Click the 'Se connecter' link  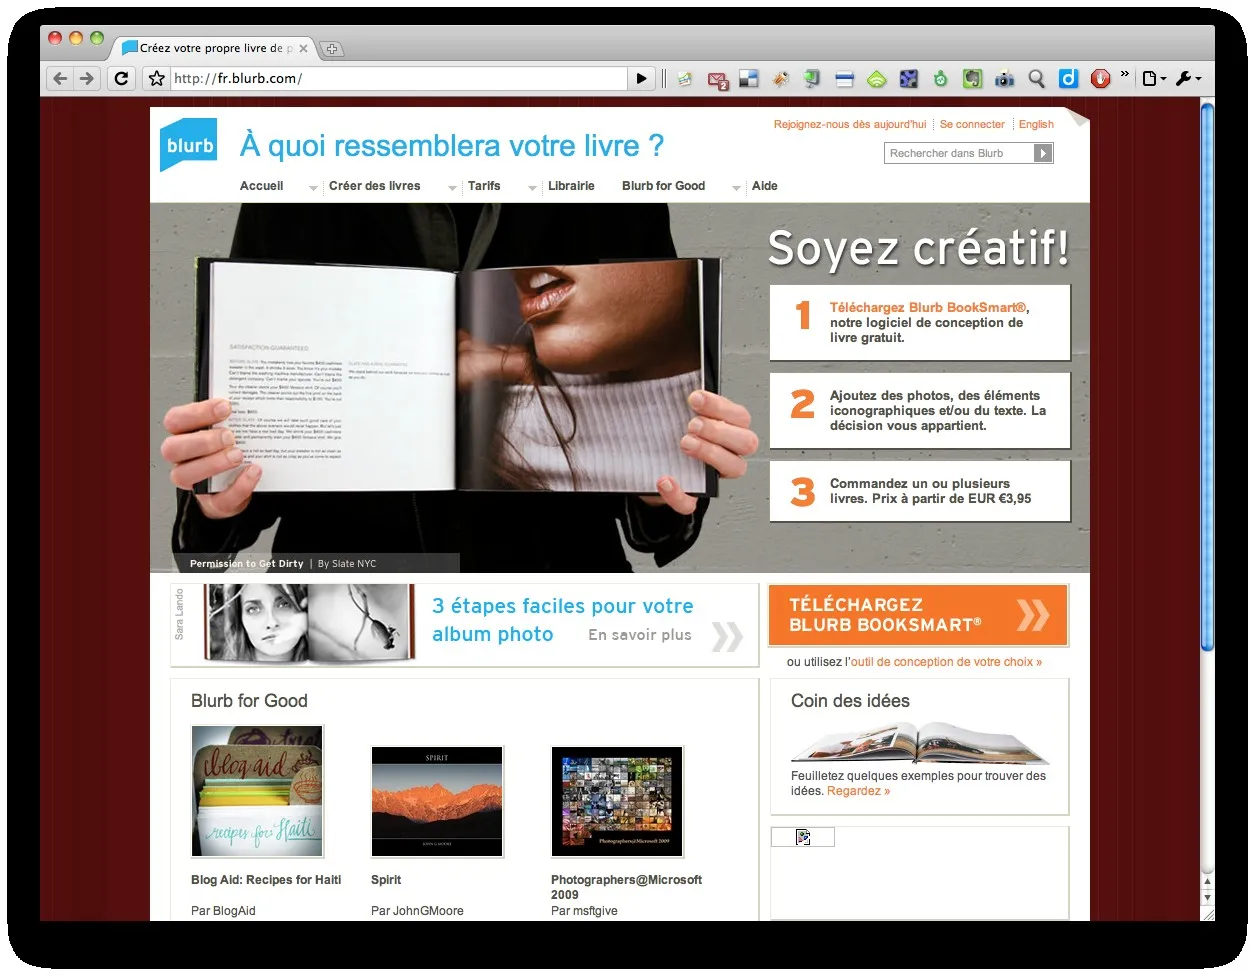click(972, 125)
